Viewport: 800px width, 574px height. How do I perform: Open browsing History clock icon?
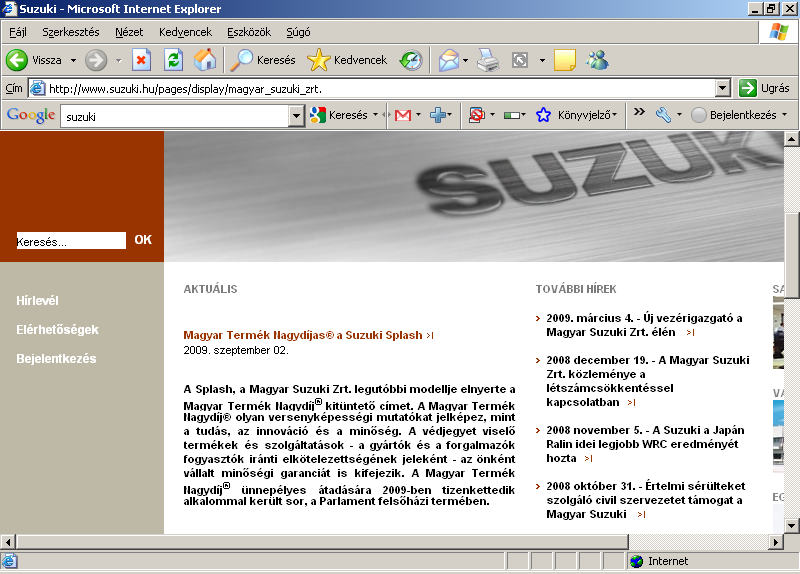click(411, 60)
